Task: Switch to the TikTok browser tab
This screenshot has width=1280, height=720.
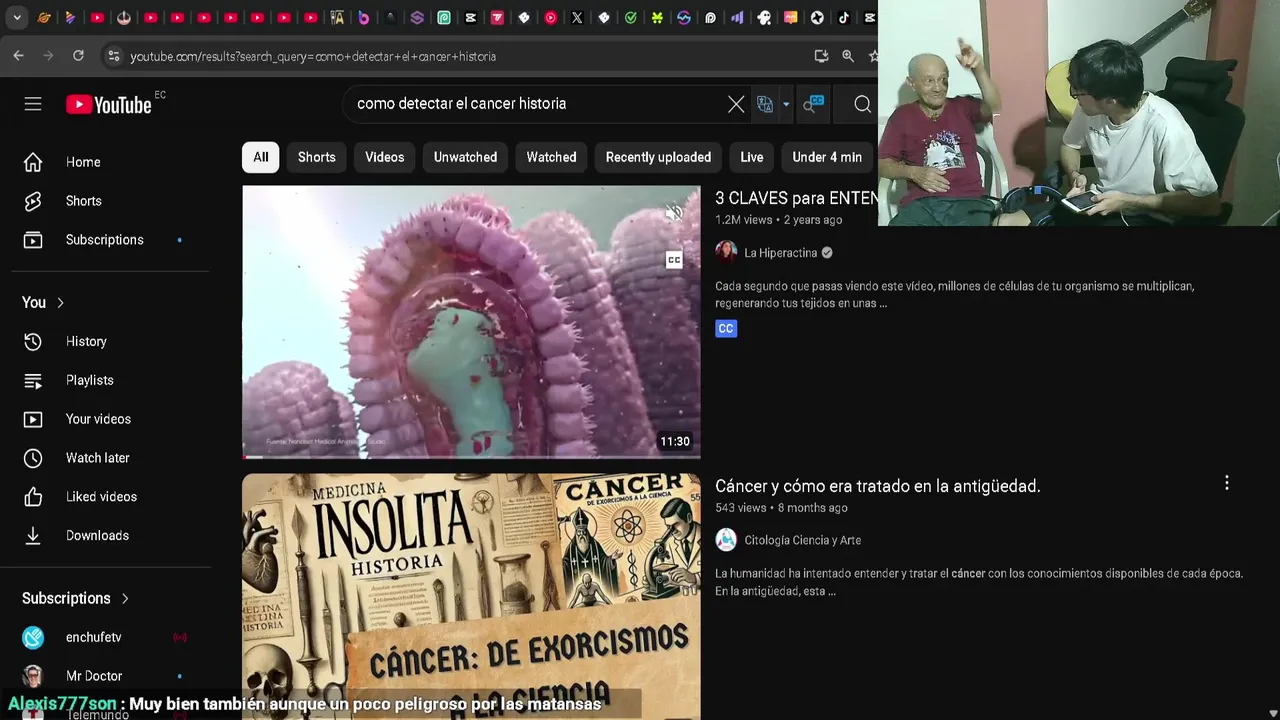Action: click(x=844, y=17)
